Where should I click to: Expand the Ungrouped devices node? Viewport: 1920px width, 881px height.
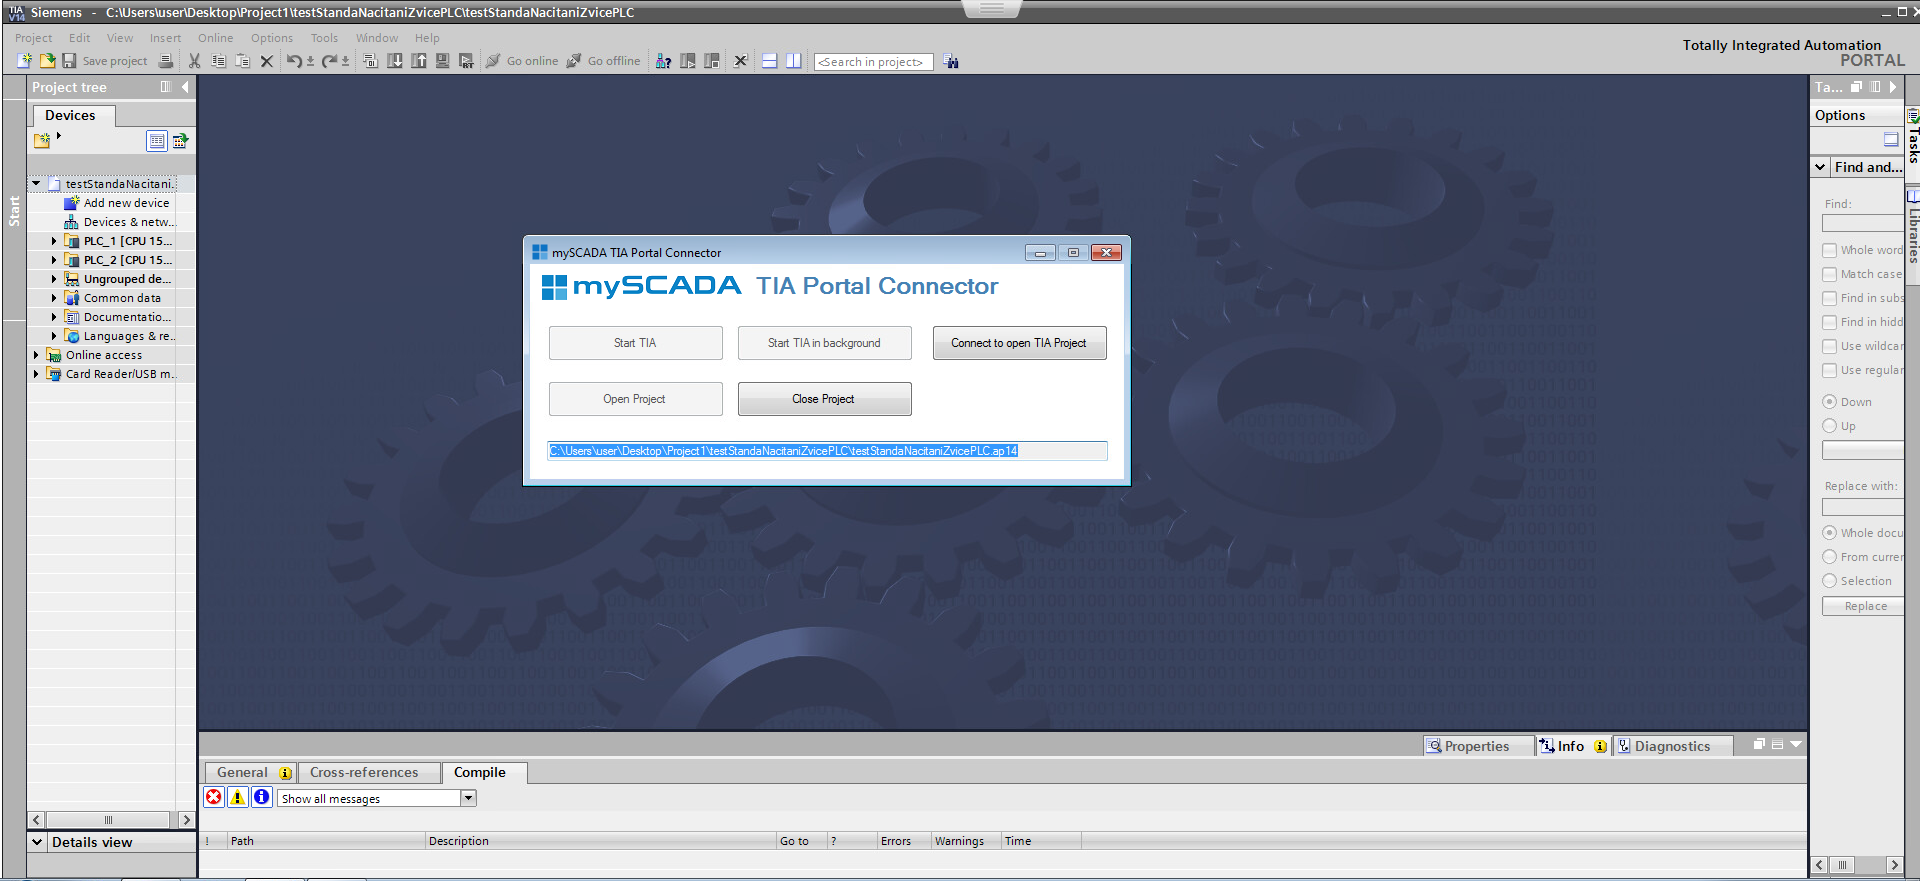click(x=54, y=279)
